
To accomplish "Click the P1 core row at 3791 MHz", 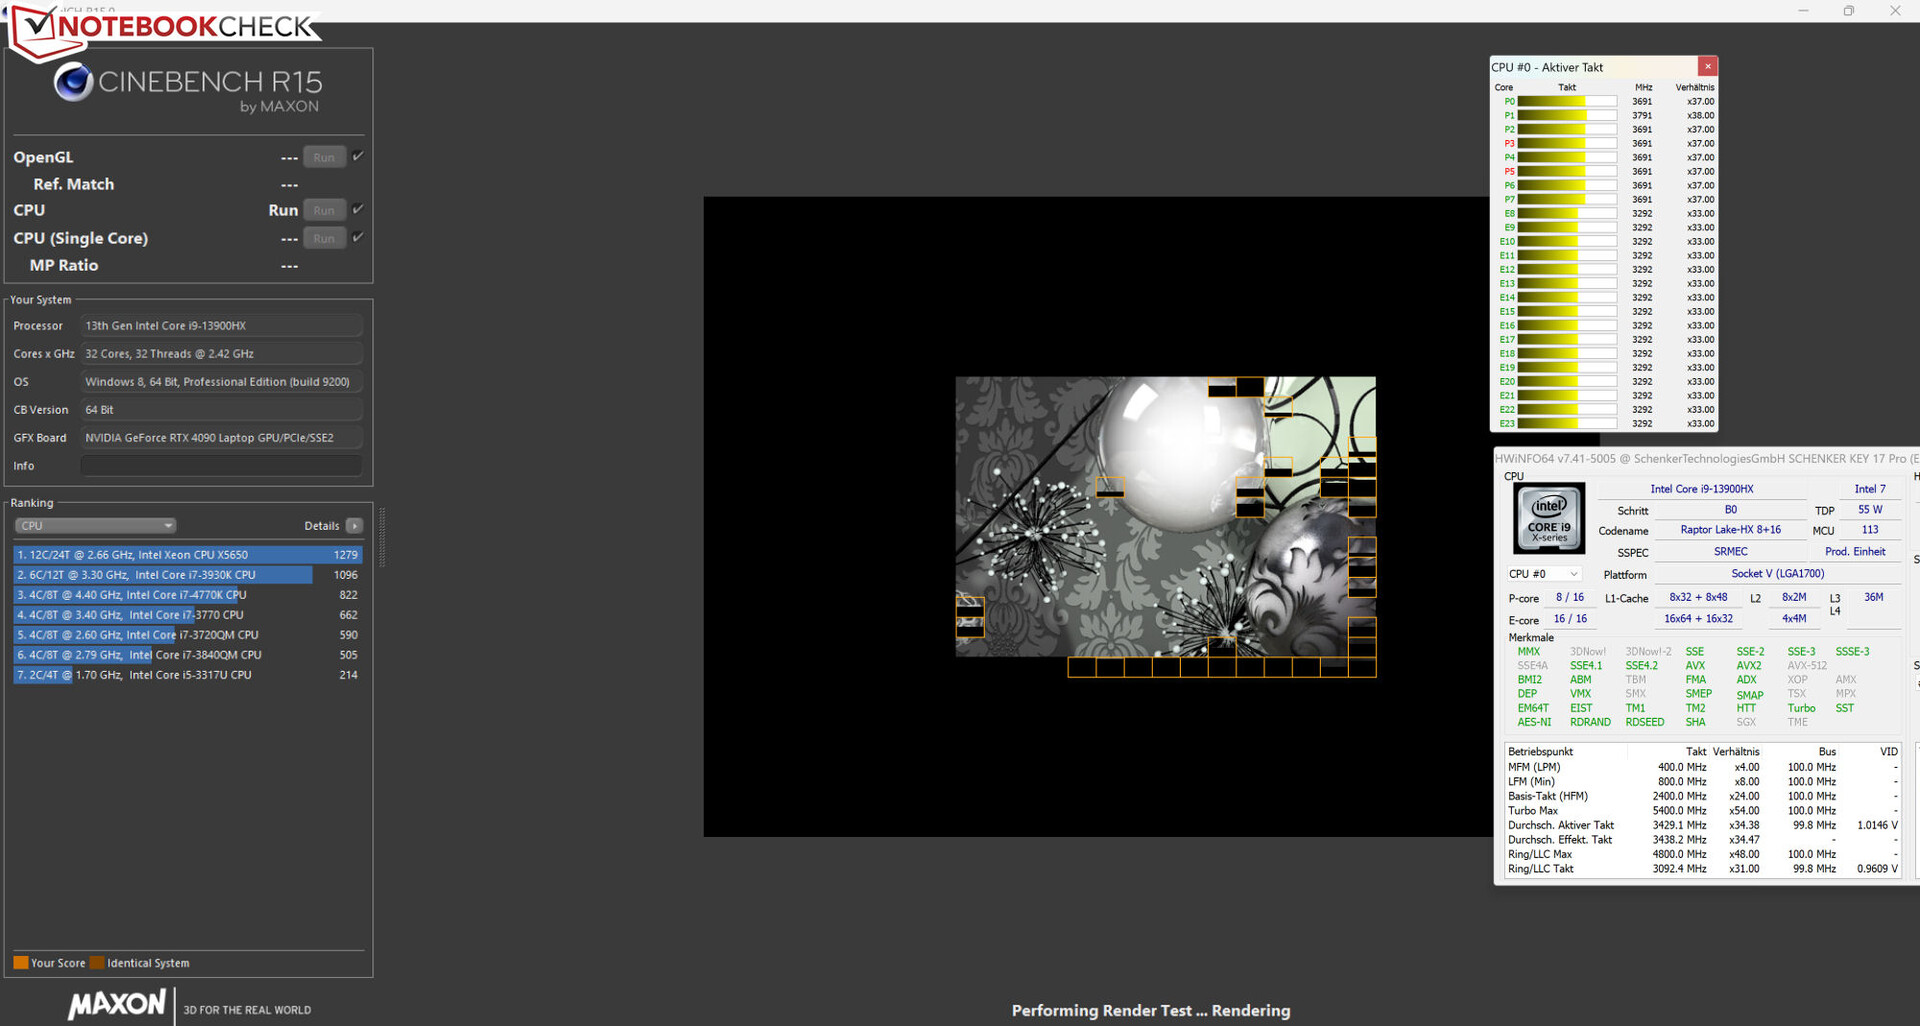I will tap(1605, 116).
